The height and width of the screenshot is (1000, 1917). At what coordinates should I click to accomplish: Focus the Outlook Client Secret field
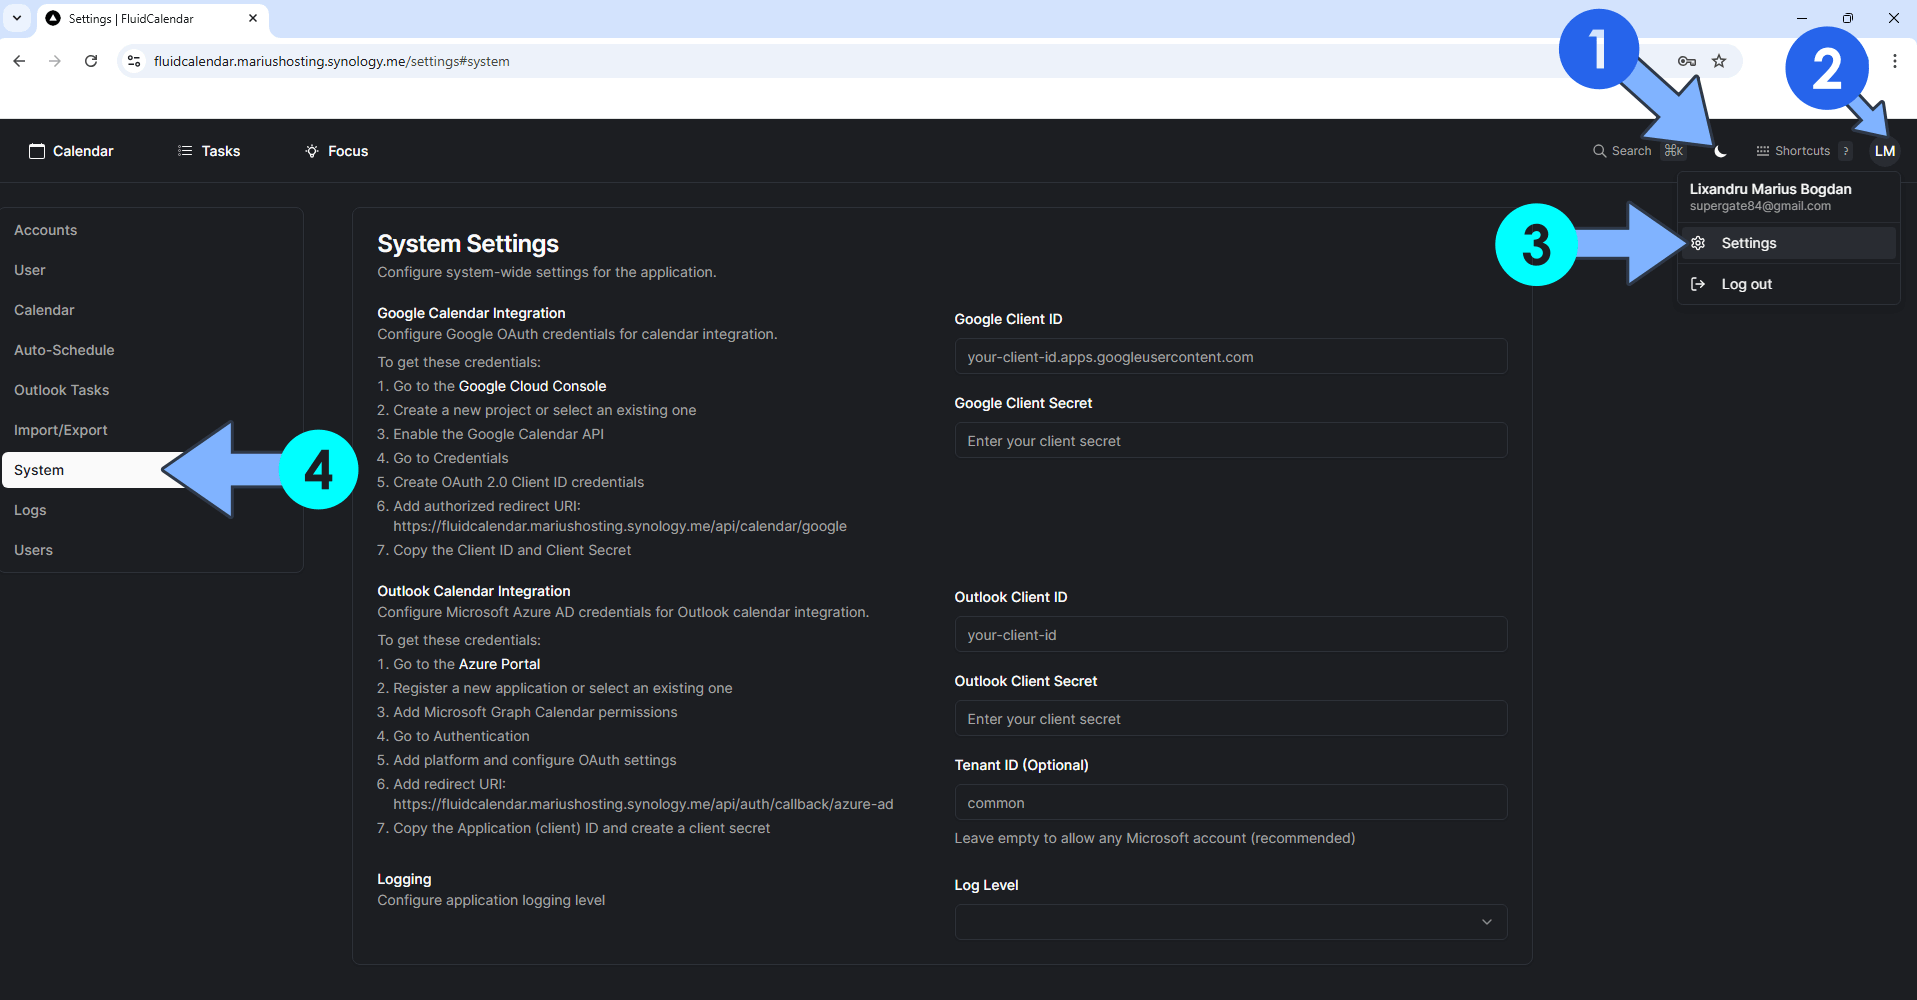coord(1230,719)
